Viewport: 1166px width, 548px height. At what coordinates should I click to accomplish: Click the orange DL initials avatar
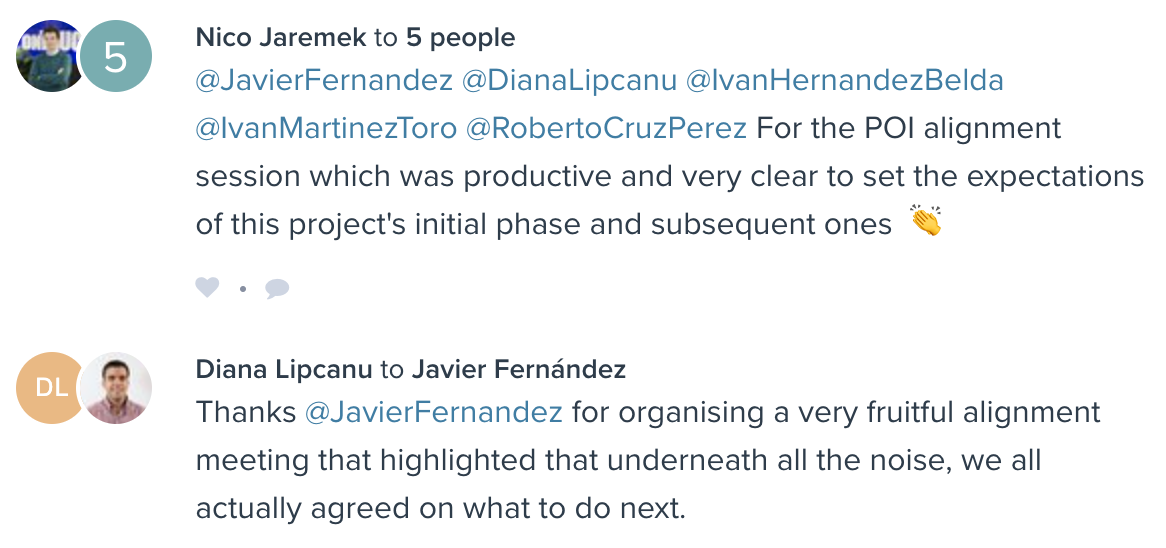point(49,388)
